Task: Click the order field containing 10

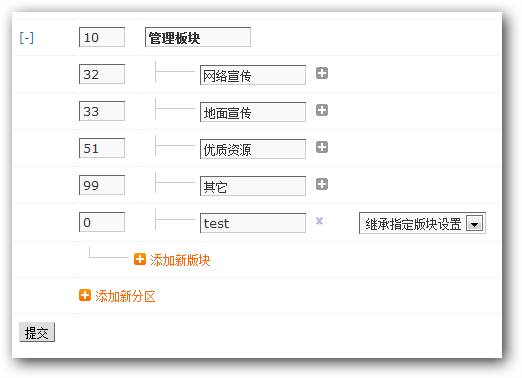Action: point(102,37)
